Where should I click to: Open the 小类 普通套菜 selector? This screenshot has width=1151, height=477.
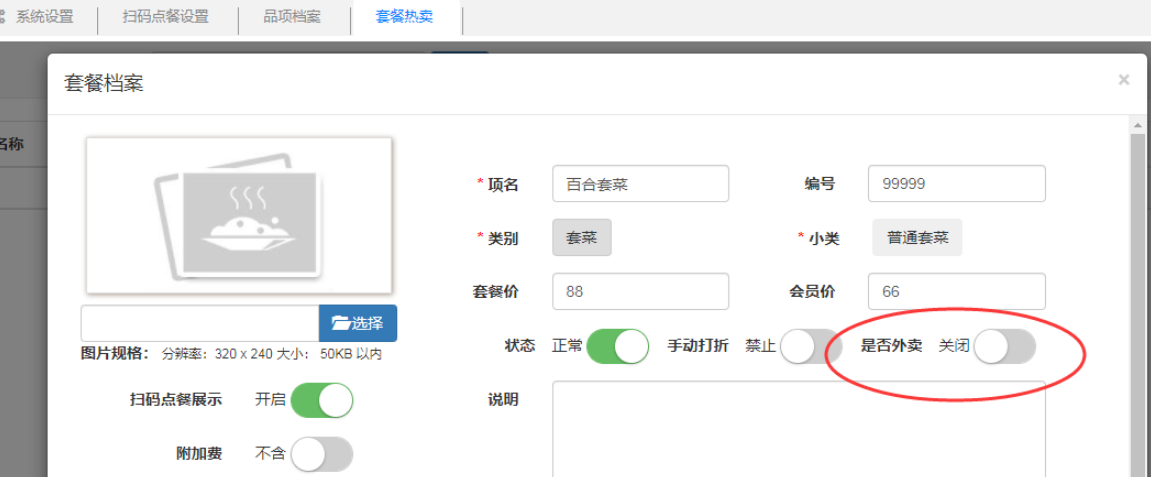tap(917, 238)
